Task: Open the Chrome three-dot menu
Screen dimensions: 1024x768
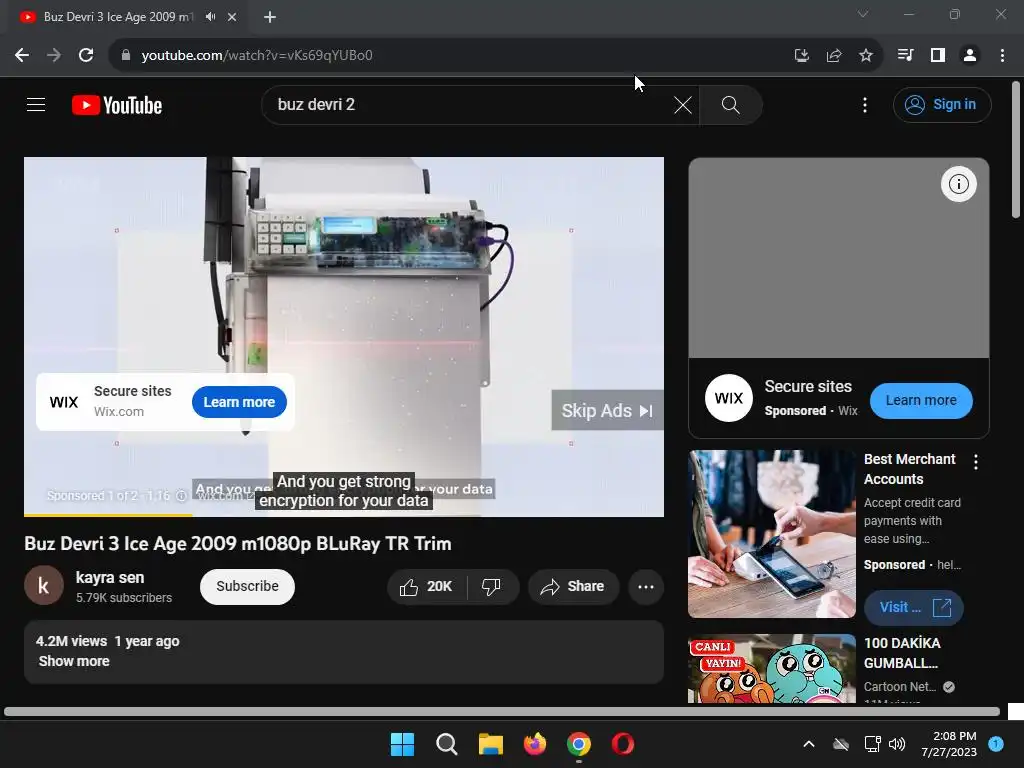Action: click(x=1002, y=56)
